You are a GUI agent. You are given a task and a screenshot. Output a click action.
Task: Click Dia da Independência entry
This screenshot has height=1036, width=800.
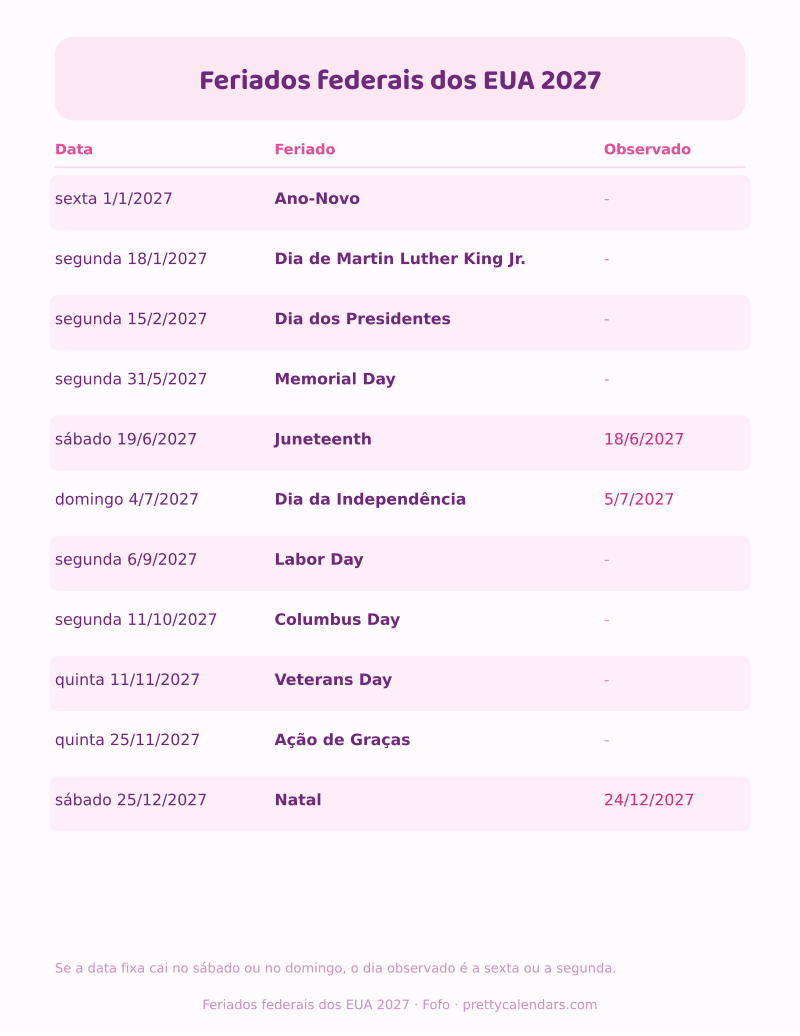[x=370, y=500]
